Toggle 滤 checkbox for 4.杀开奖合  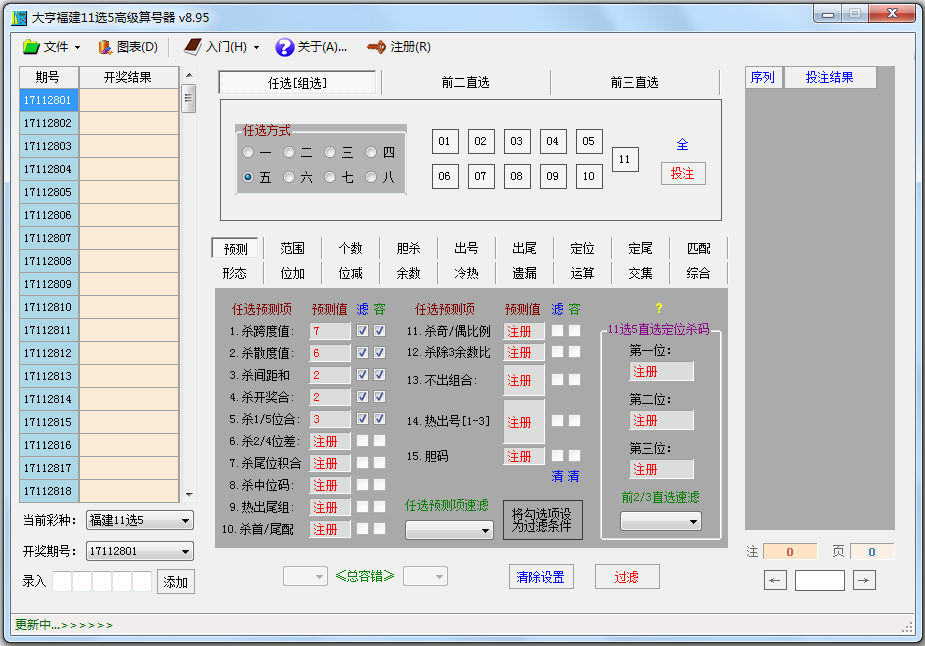tap(363, 397)
